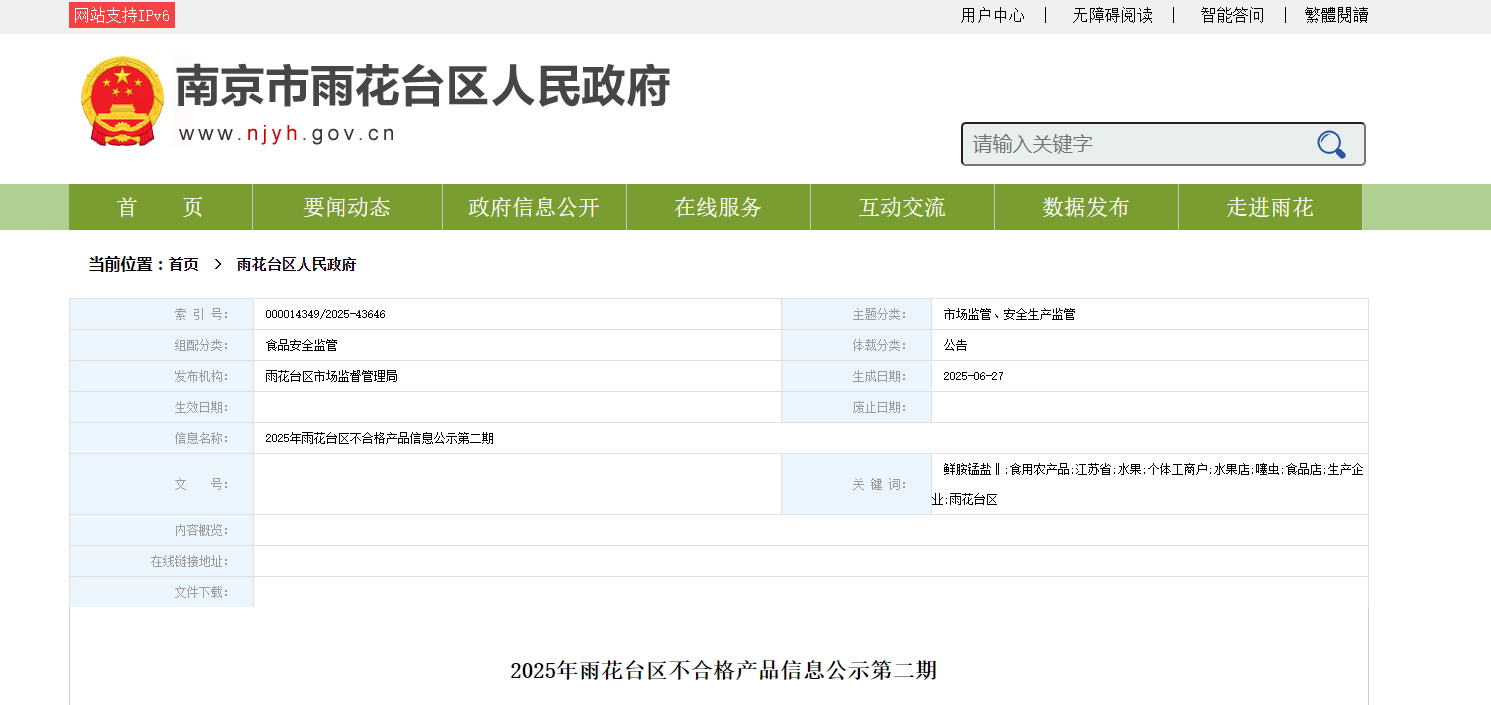Click the www.njyh.gov.cn site address text

287,134
